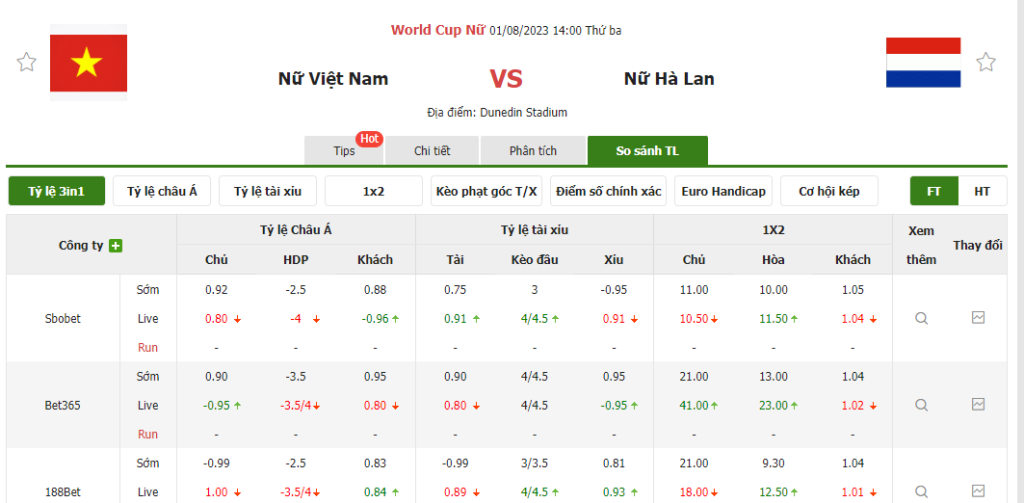Click the Vietnam flag image
Image resolution: width=1024 pixels, height=503 pixels.
pos(88,63)
